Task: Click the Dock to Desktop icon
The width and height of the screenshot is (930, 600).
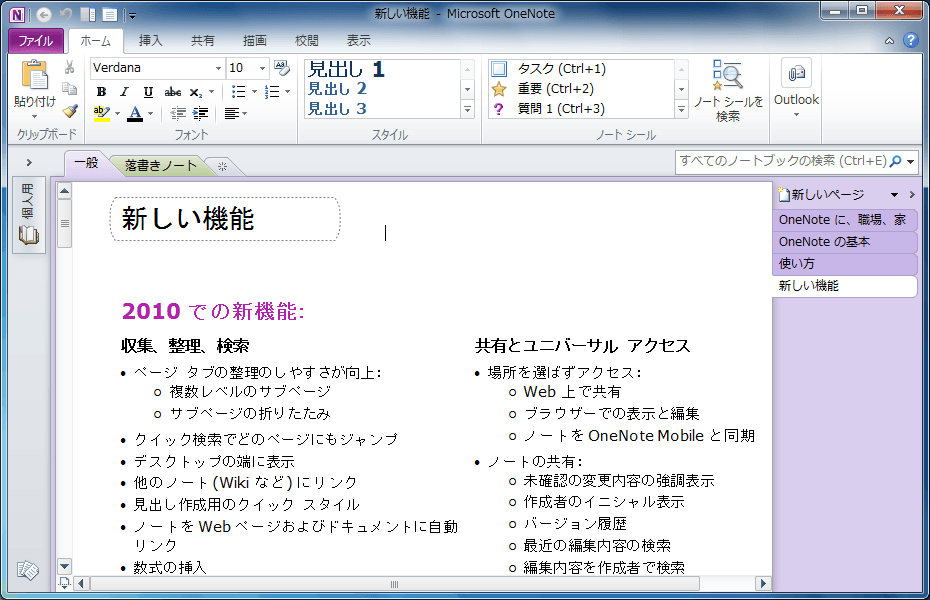Action: click(x=88, y=14)
